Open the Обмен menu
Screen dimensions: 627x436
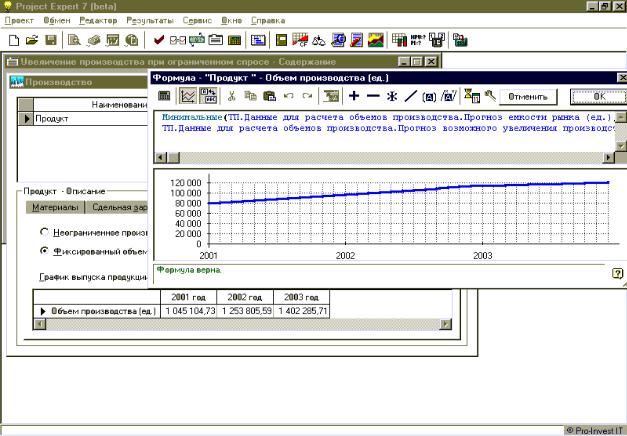(57, 20)
